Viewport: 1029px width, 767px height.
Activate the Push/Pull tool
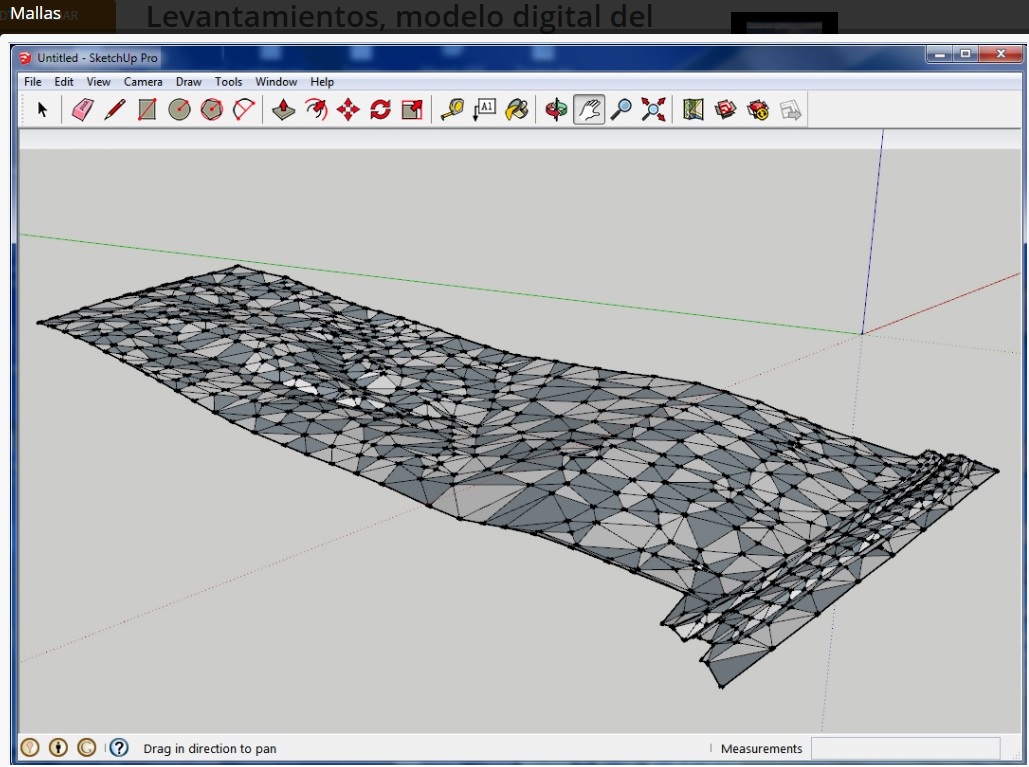click(284, 110)
